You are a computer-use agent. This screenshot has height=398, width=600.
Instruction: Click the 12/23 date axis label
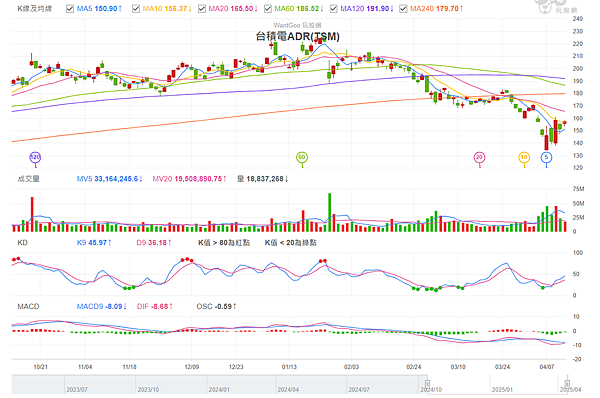click(236, 367)
